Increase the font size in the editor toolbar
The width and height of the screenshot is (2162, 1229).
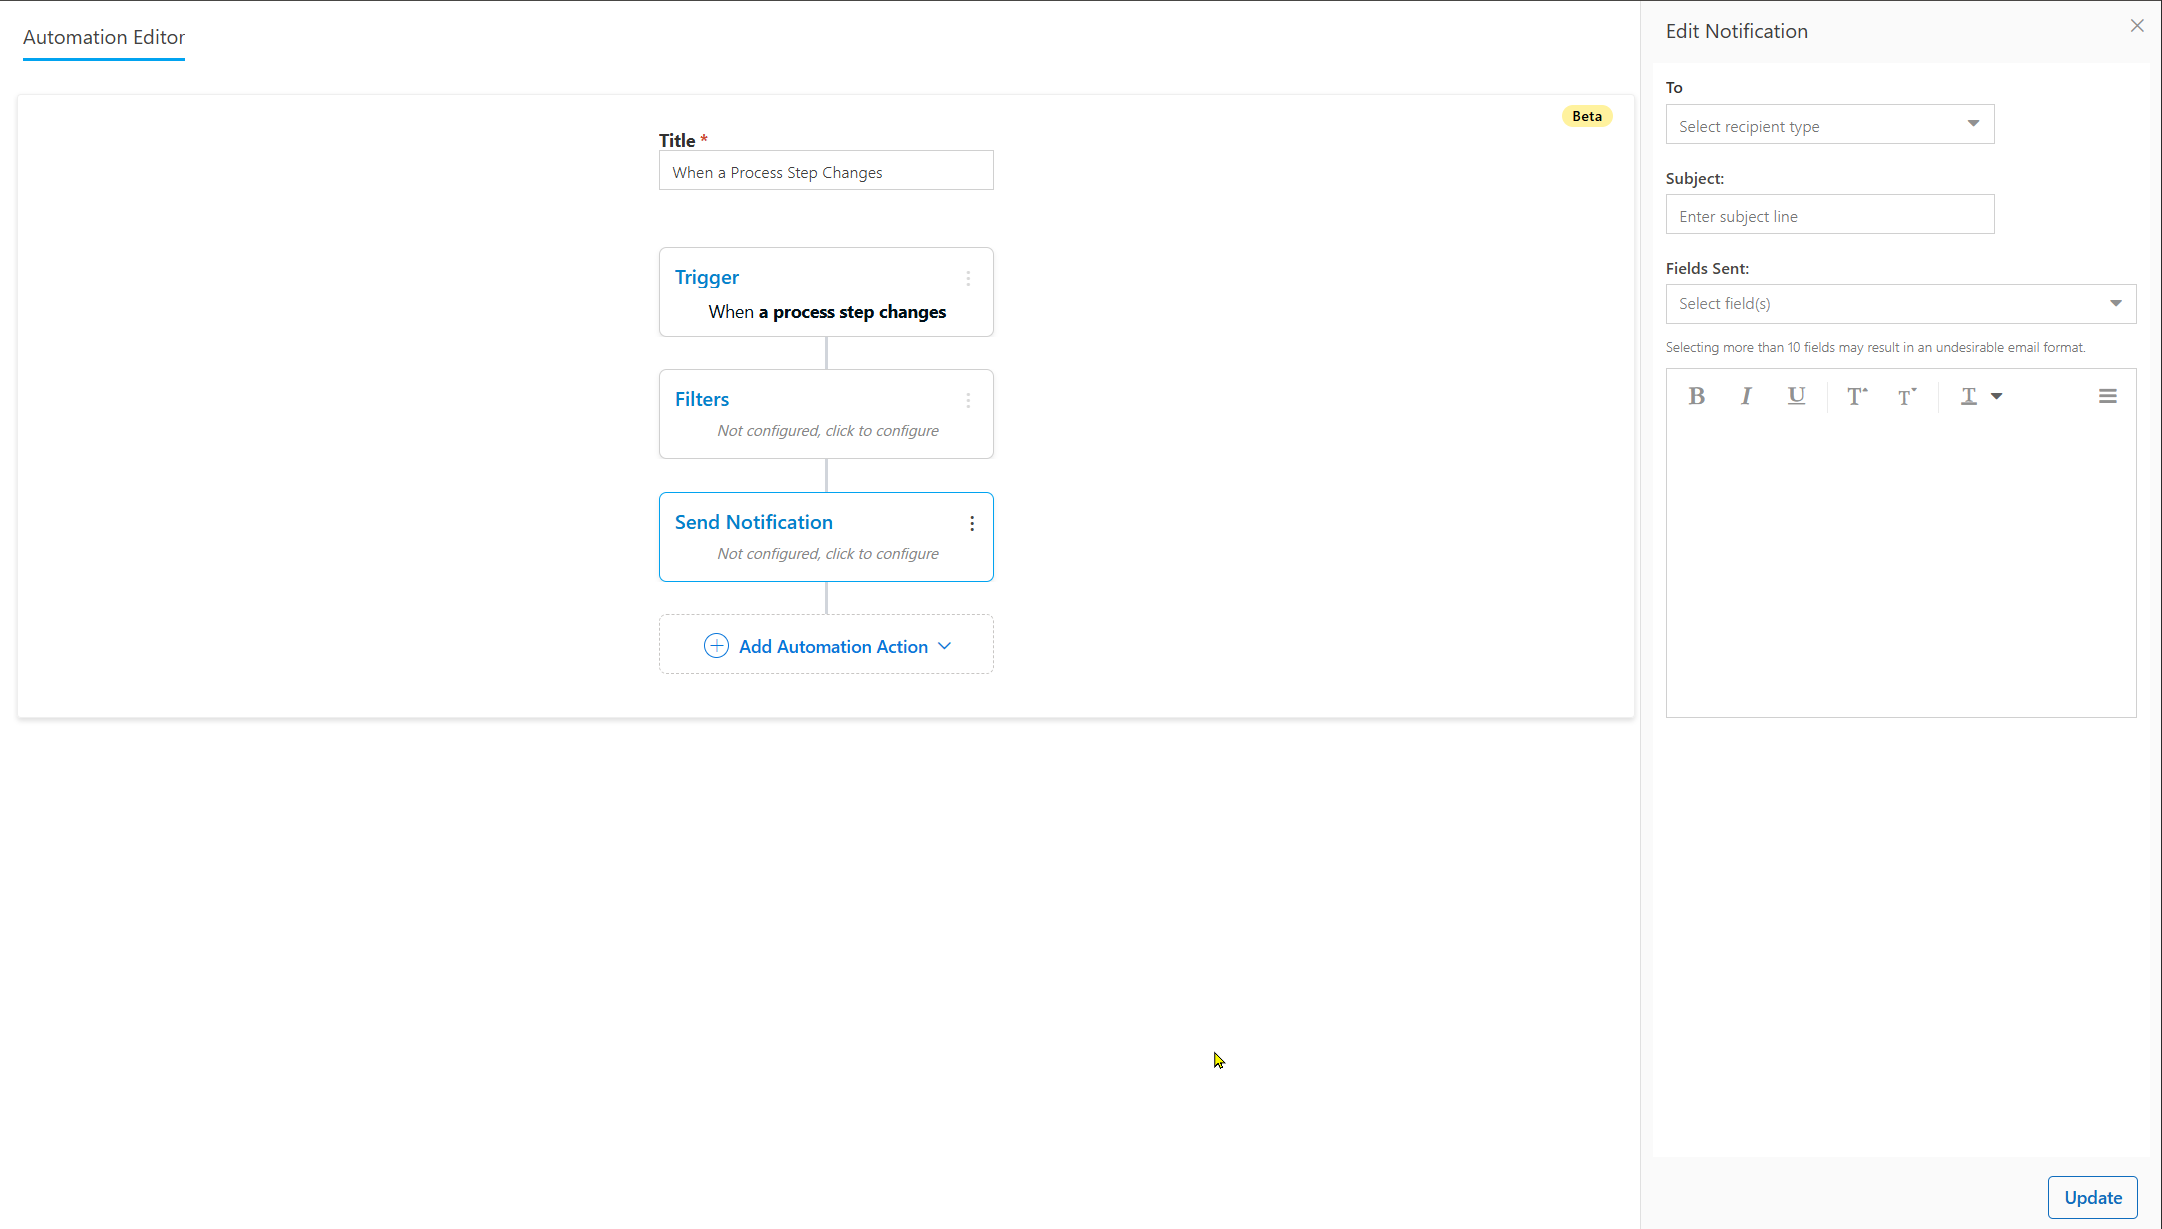click(x=1857, y=396)
